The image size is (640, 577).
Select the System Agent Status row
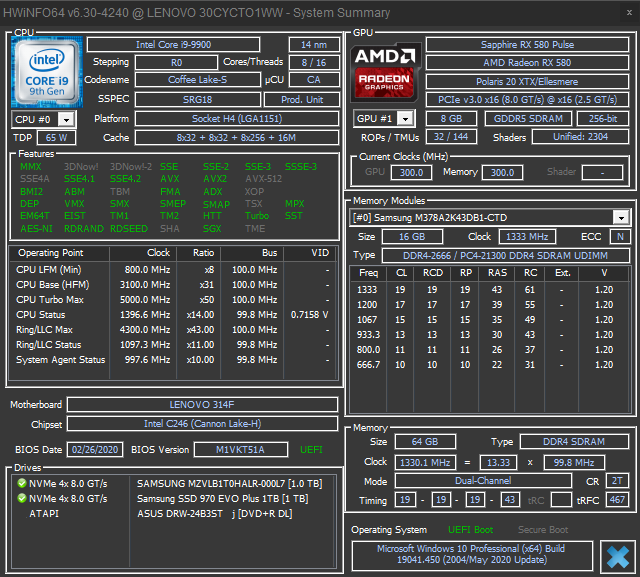coord(172,360)
